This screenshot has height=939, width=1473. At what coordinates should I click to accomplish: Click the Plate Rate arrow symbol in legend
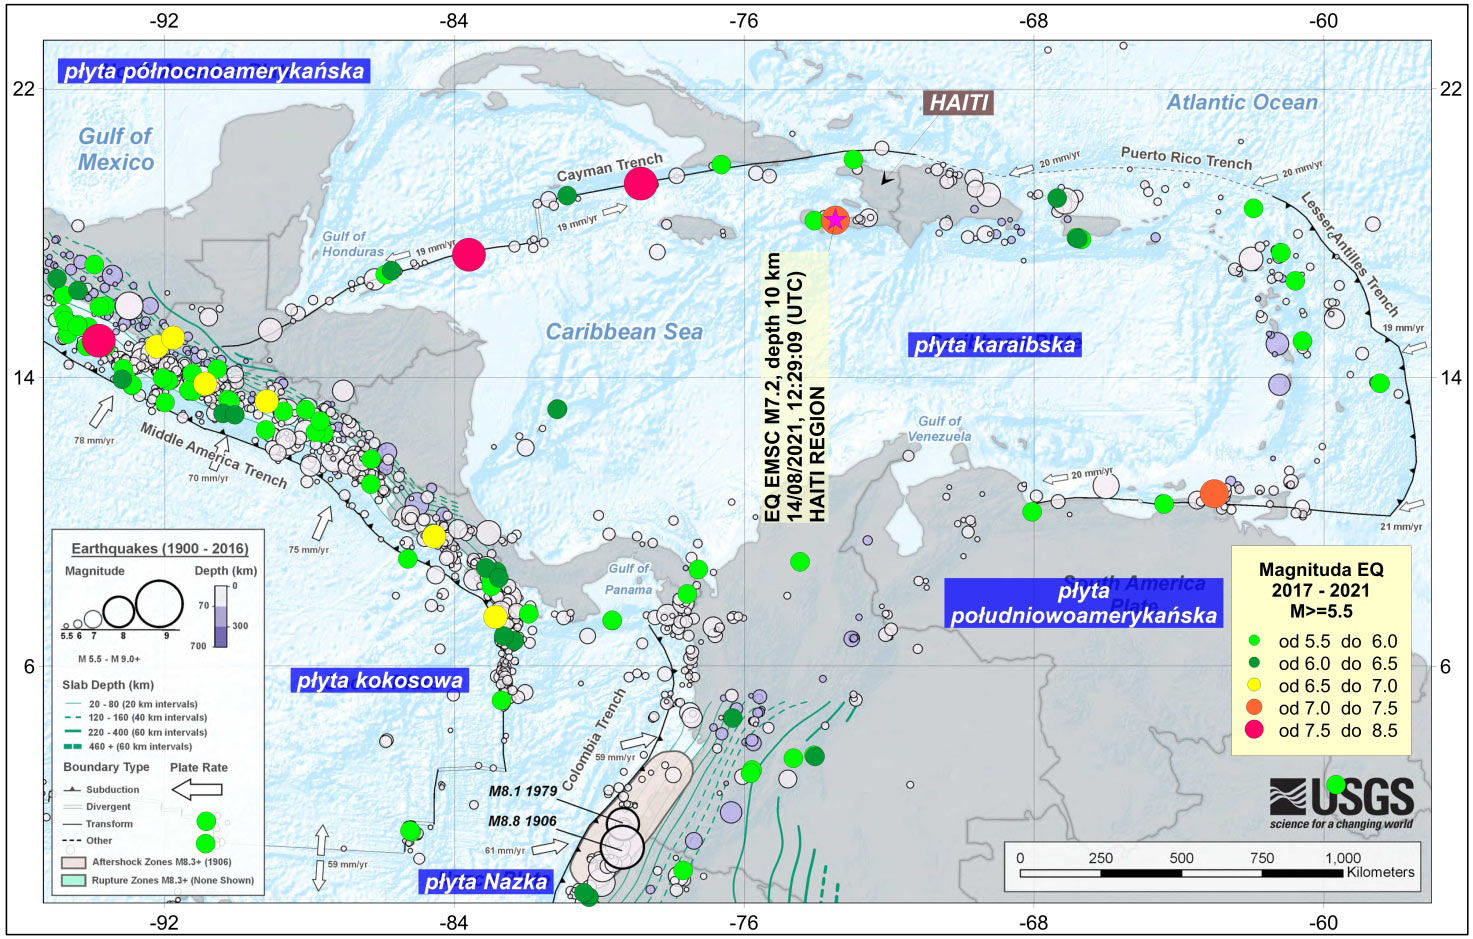197,790
